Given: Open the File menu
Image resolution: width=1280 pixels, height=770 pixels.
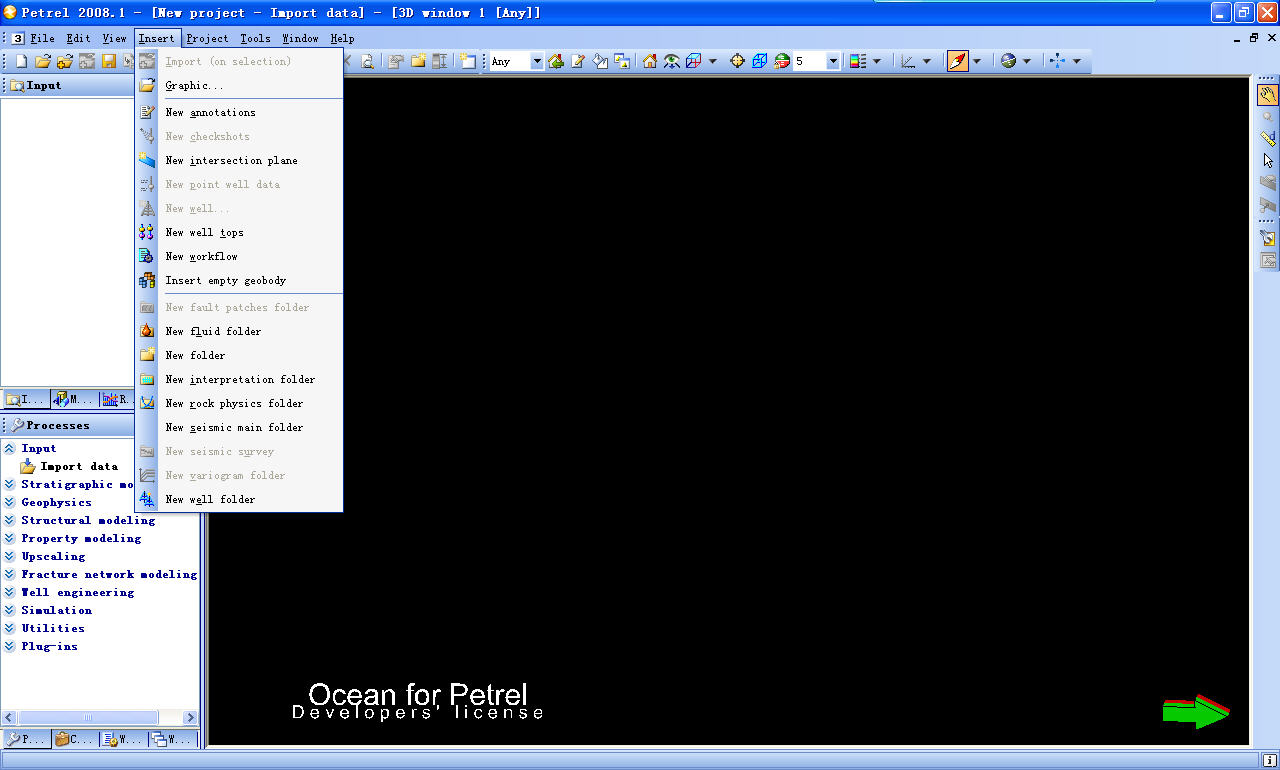Looking at the screenshot, I should (x=42, y=38).
